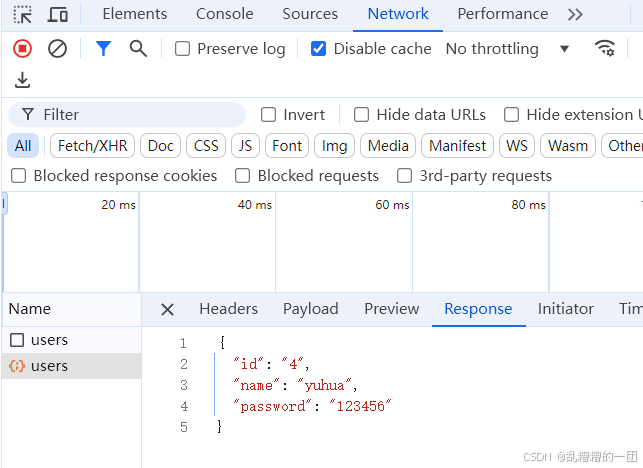643x468 pixels.
Task: Enable Preserve log checkbox
Action: click(x=182, y=49)
